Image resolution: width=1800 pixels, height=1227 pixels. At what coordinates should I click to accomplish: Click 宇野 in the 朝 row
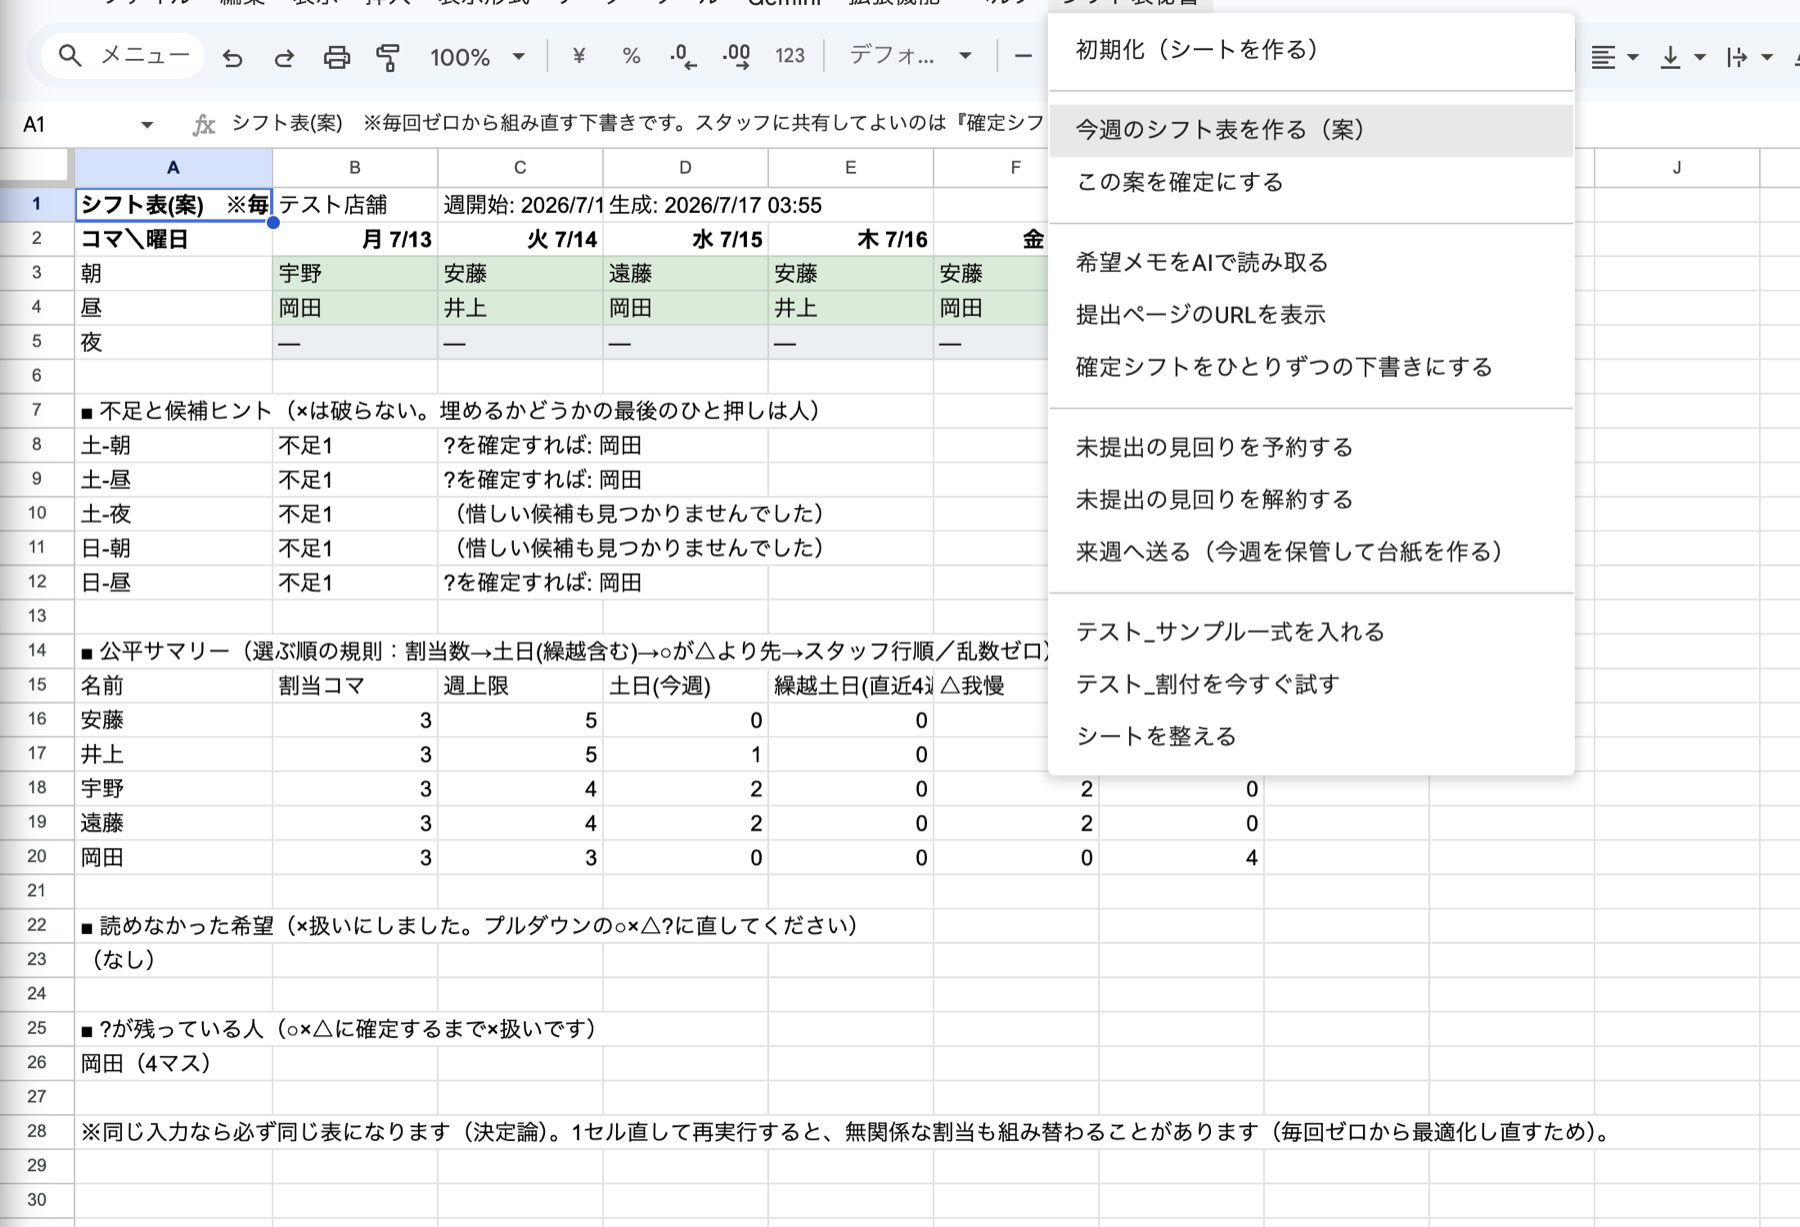tap(355, 273)
